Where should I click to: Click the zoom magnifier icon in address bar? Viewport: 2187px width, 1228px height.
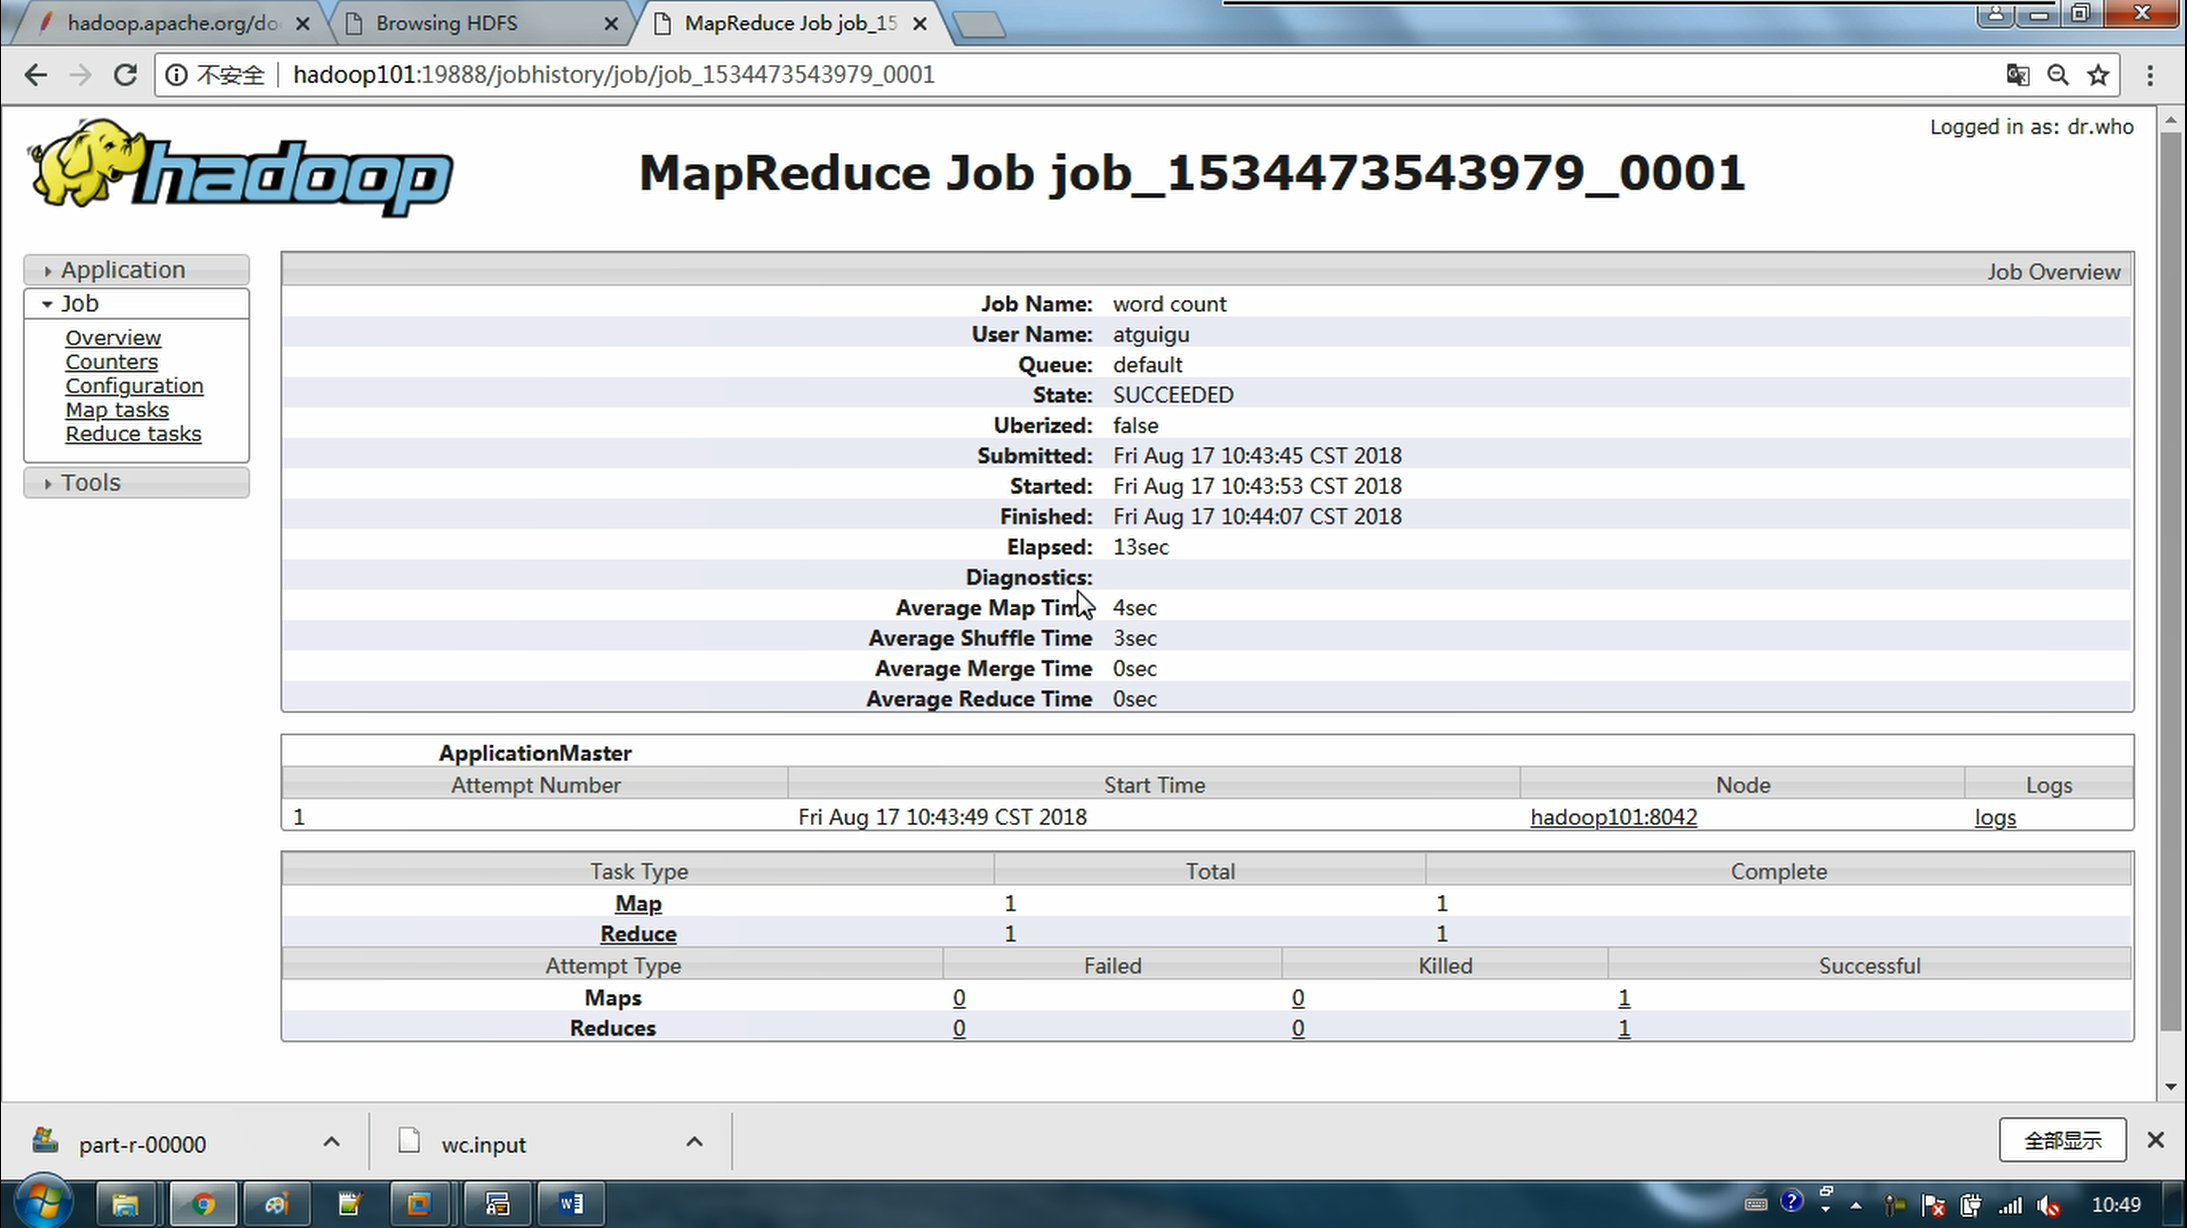tap(2057, 75)
